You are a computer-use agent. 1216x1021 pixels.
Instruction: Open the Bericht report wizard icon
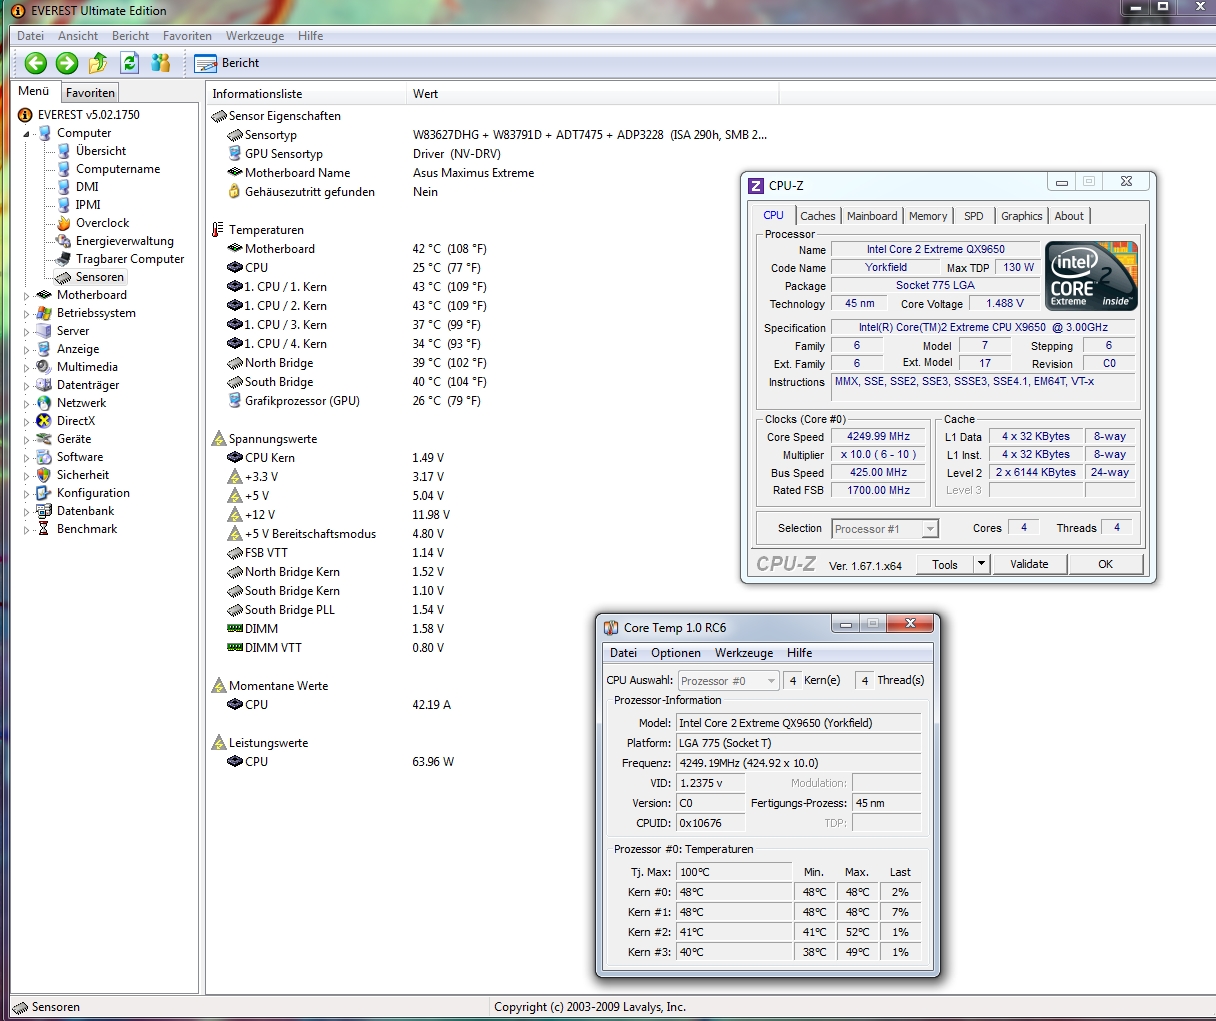pyautogui.click(x=206, y=63)
